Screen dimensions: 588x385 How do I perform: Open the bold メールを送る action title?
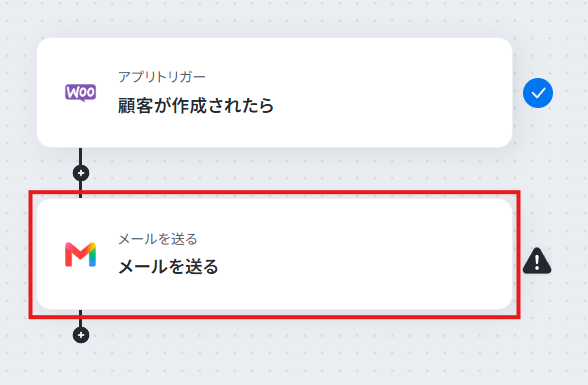pos(168,267)
